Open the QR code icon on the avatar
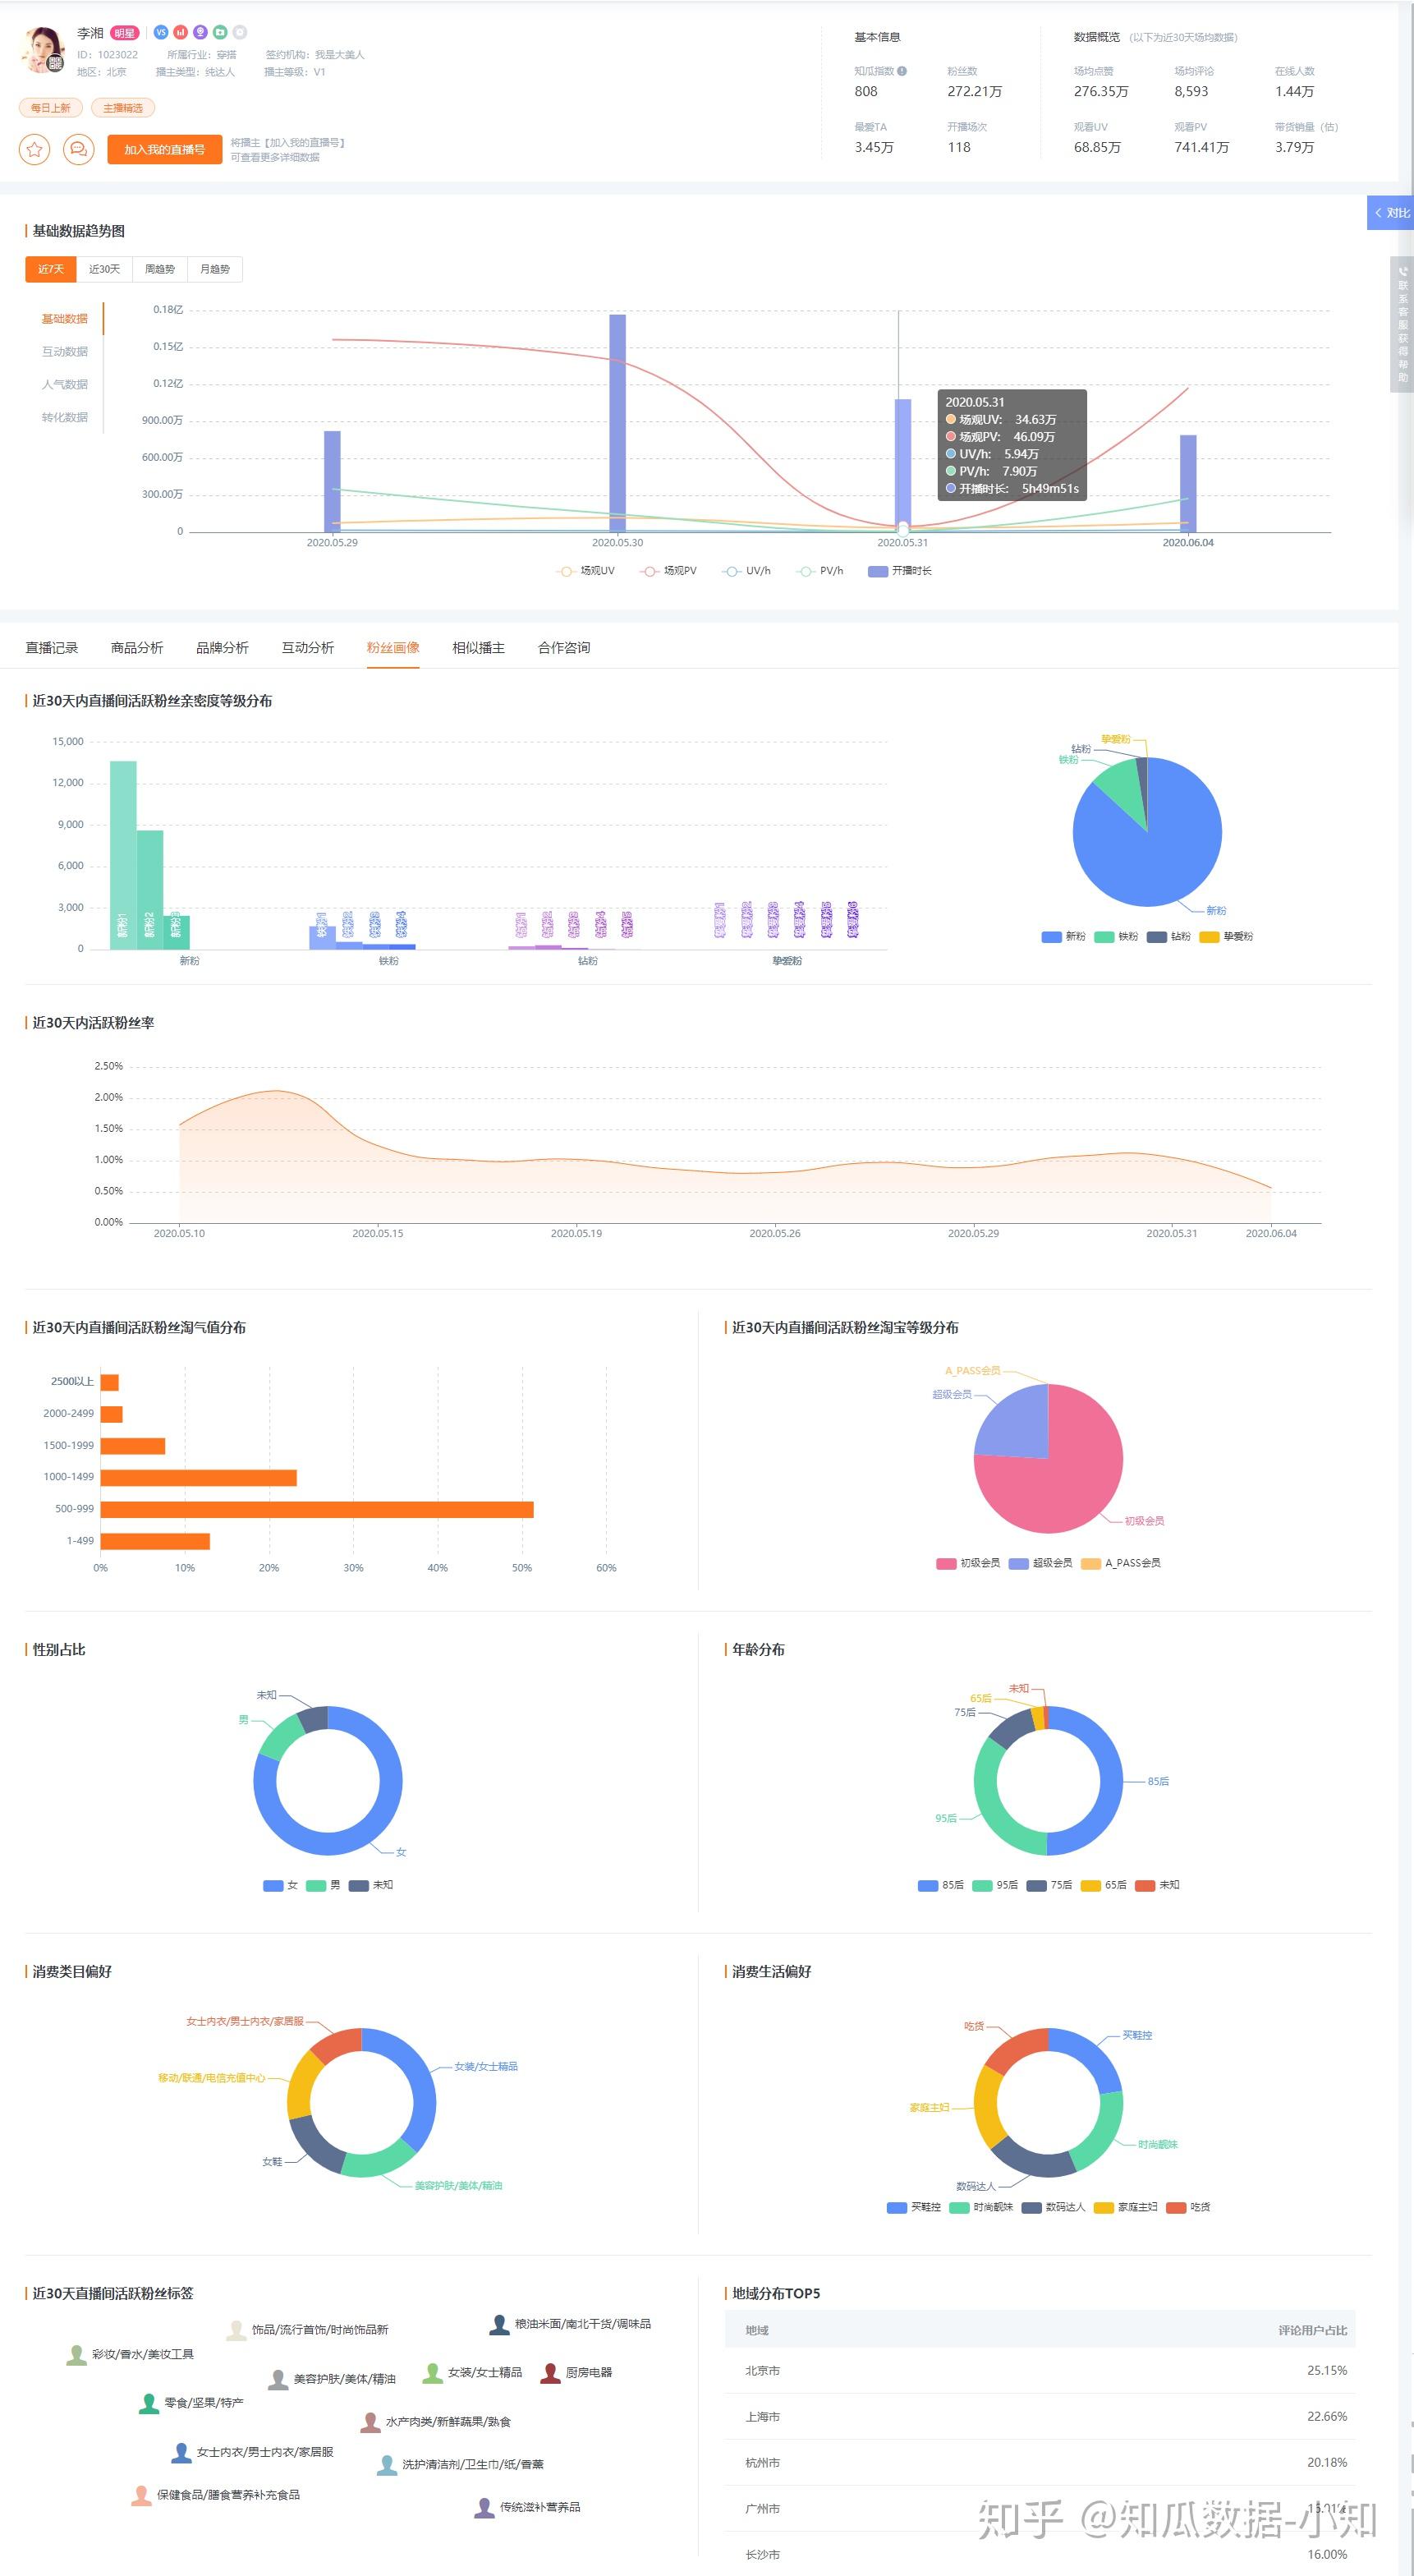 click(55, 64)
